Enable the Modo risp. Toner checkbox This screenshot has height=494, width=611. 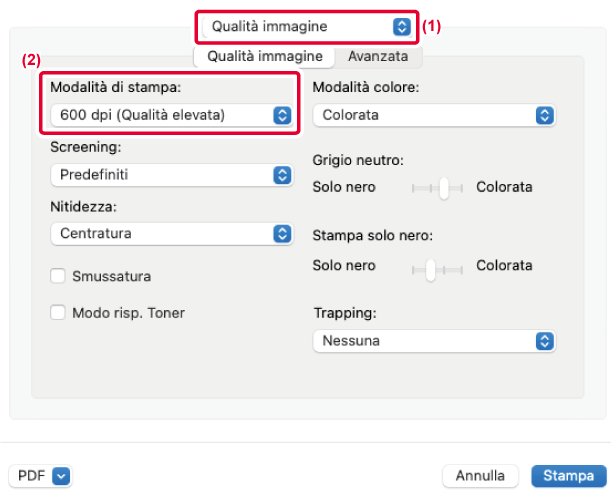tap(58, 312)
